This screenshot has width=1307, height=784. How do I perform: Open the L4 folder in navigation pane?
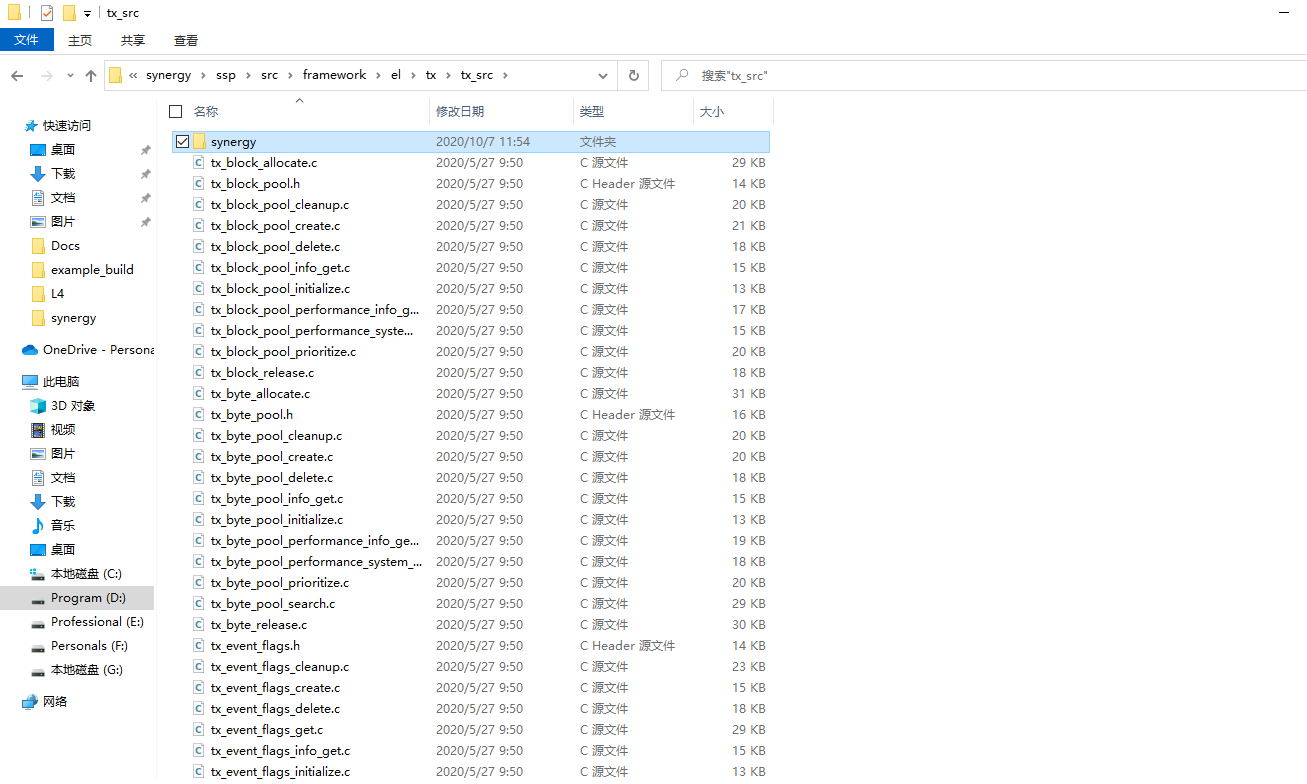point(57,293)
